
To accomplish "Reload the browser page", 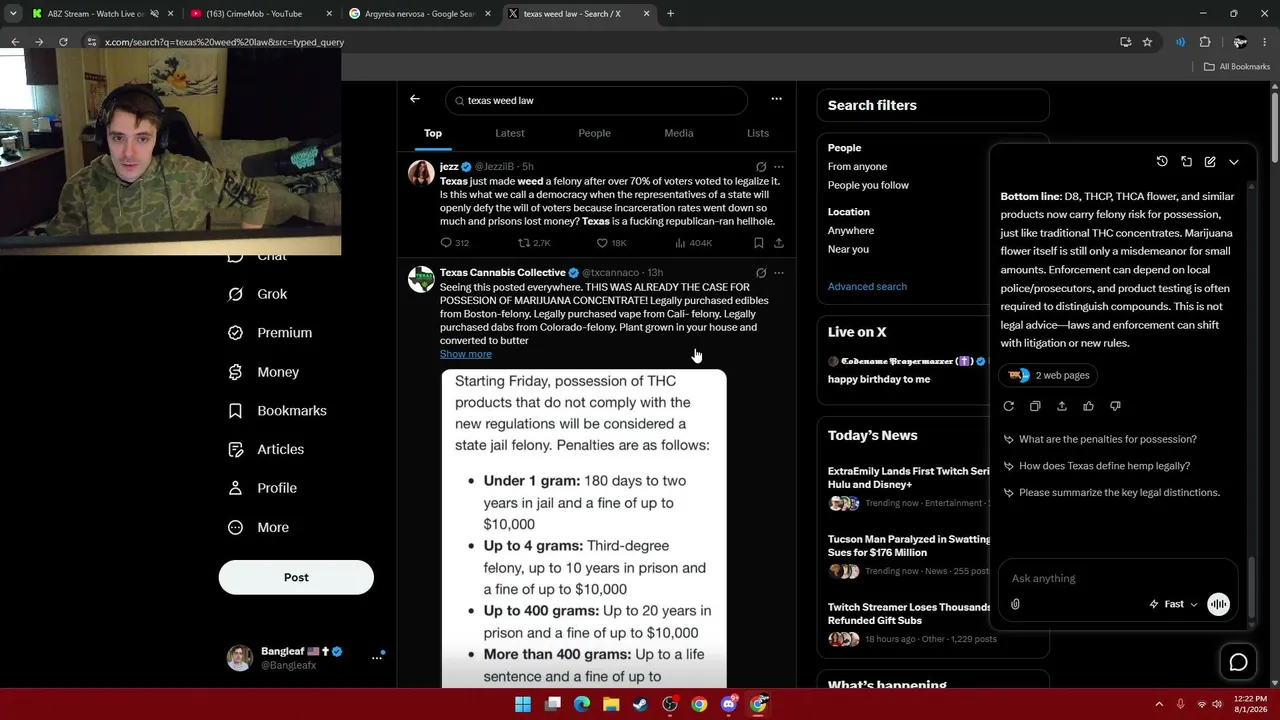I will coord(63,42).
